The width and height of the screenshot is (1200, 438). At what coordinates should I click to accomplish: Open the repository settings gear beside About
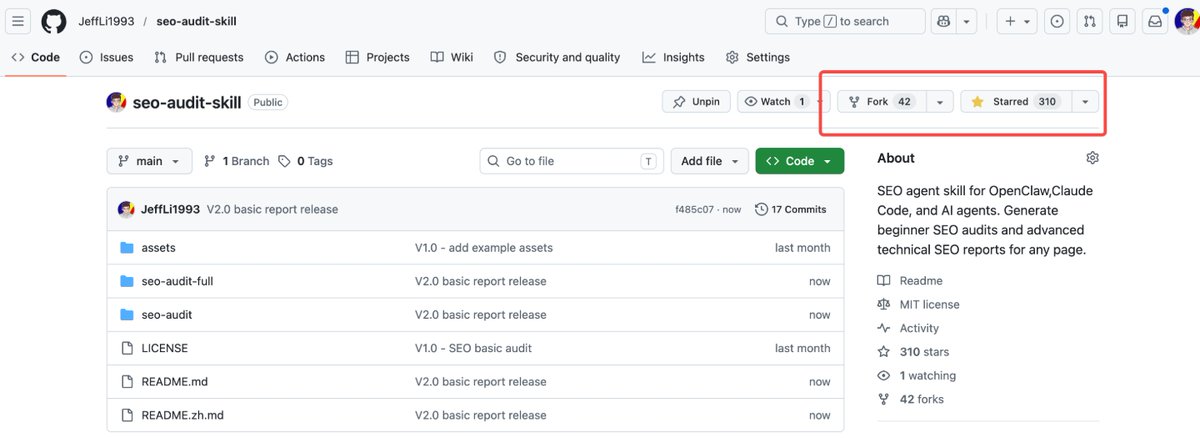(x=1092, y=158)
